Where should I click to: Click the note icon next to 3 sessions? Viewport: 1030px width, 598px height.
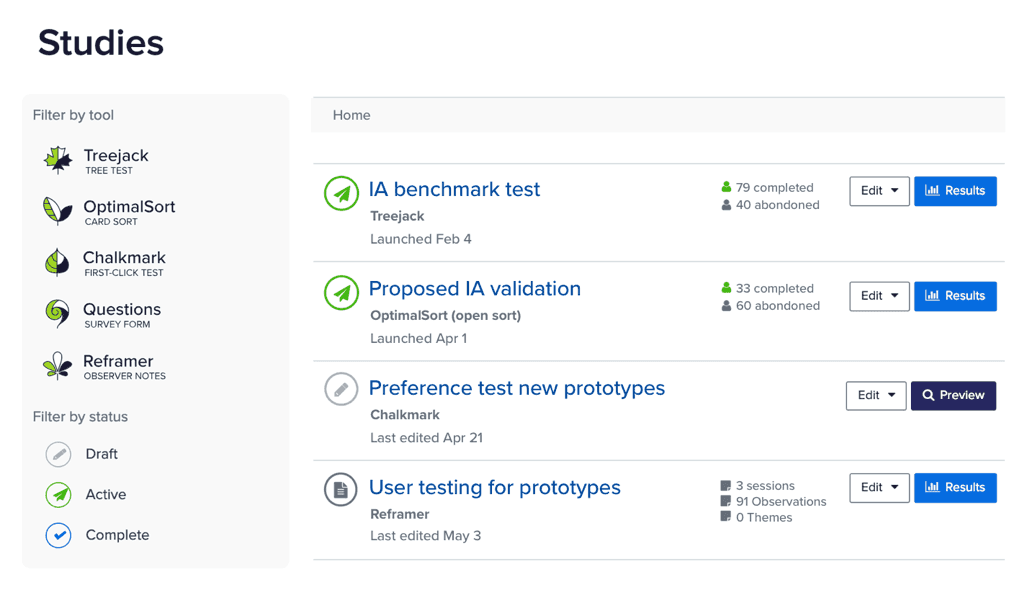pyautogui.click(x=725, y=486)
